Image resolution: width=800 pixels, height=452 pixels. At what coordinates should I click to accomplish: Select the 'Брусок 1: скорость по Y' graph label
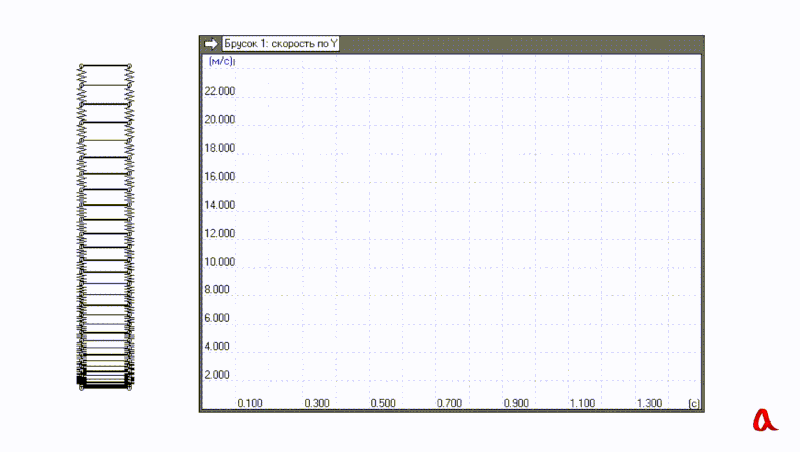click(281, 44)
